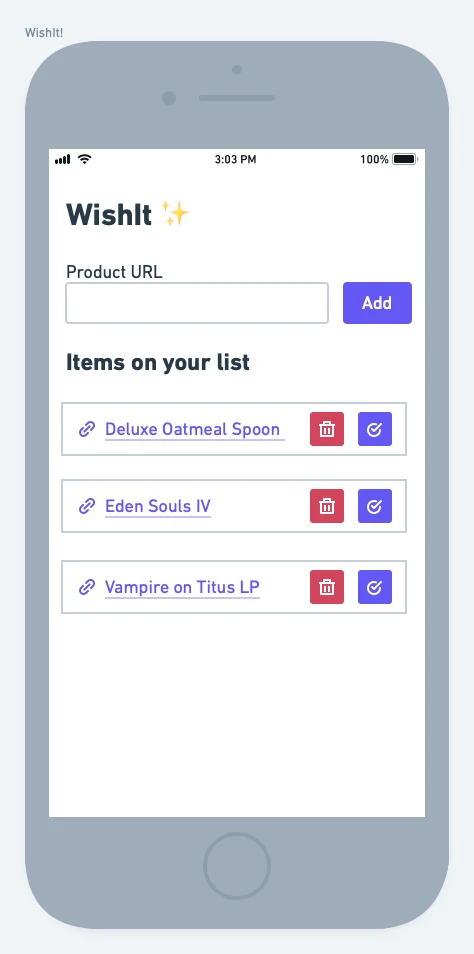Check off Eden Souls IV item
The height and width of the screenshot is (954, 474).
(x=375, y=506)
